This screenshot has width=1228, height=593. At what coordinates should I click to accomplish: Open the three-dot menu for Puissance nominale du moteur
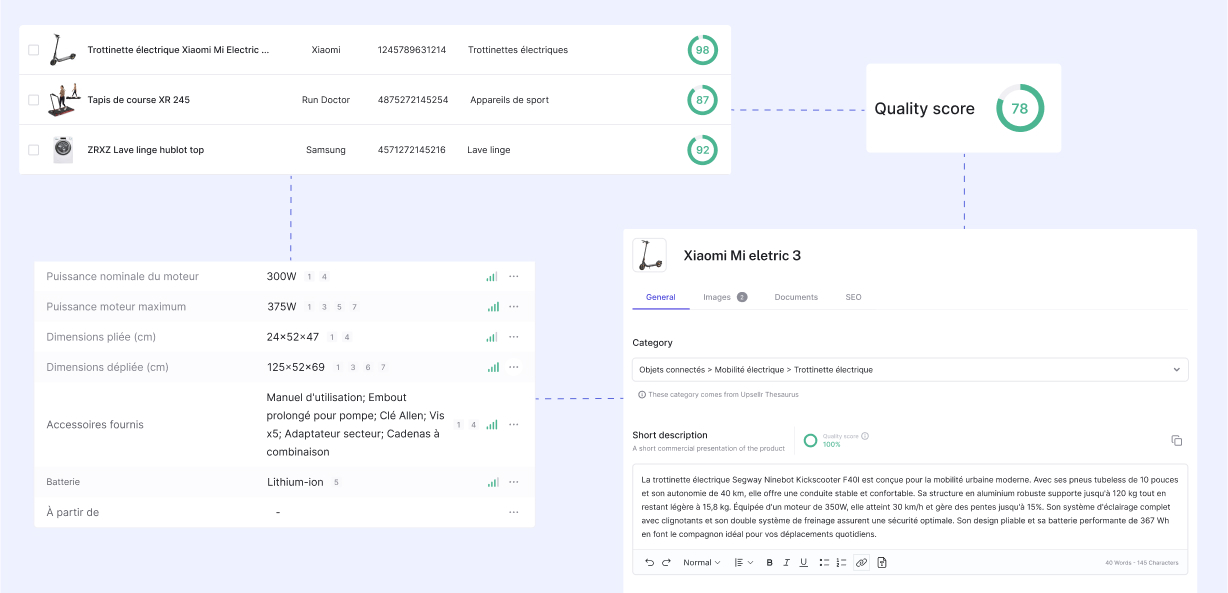coord(514,277)
